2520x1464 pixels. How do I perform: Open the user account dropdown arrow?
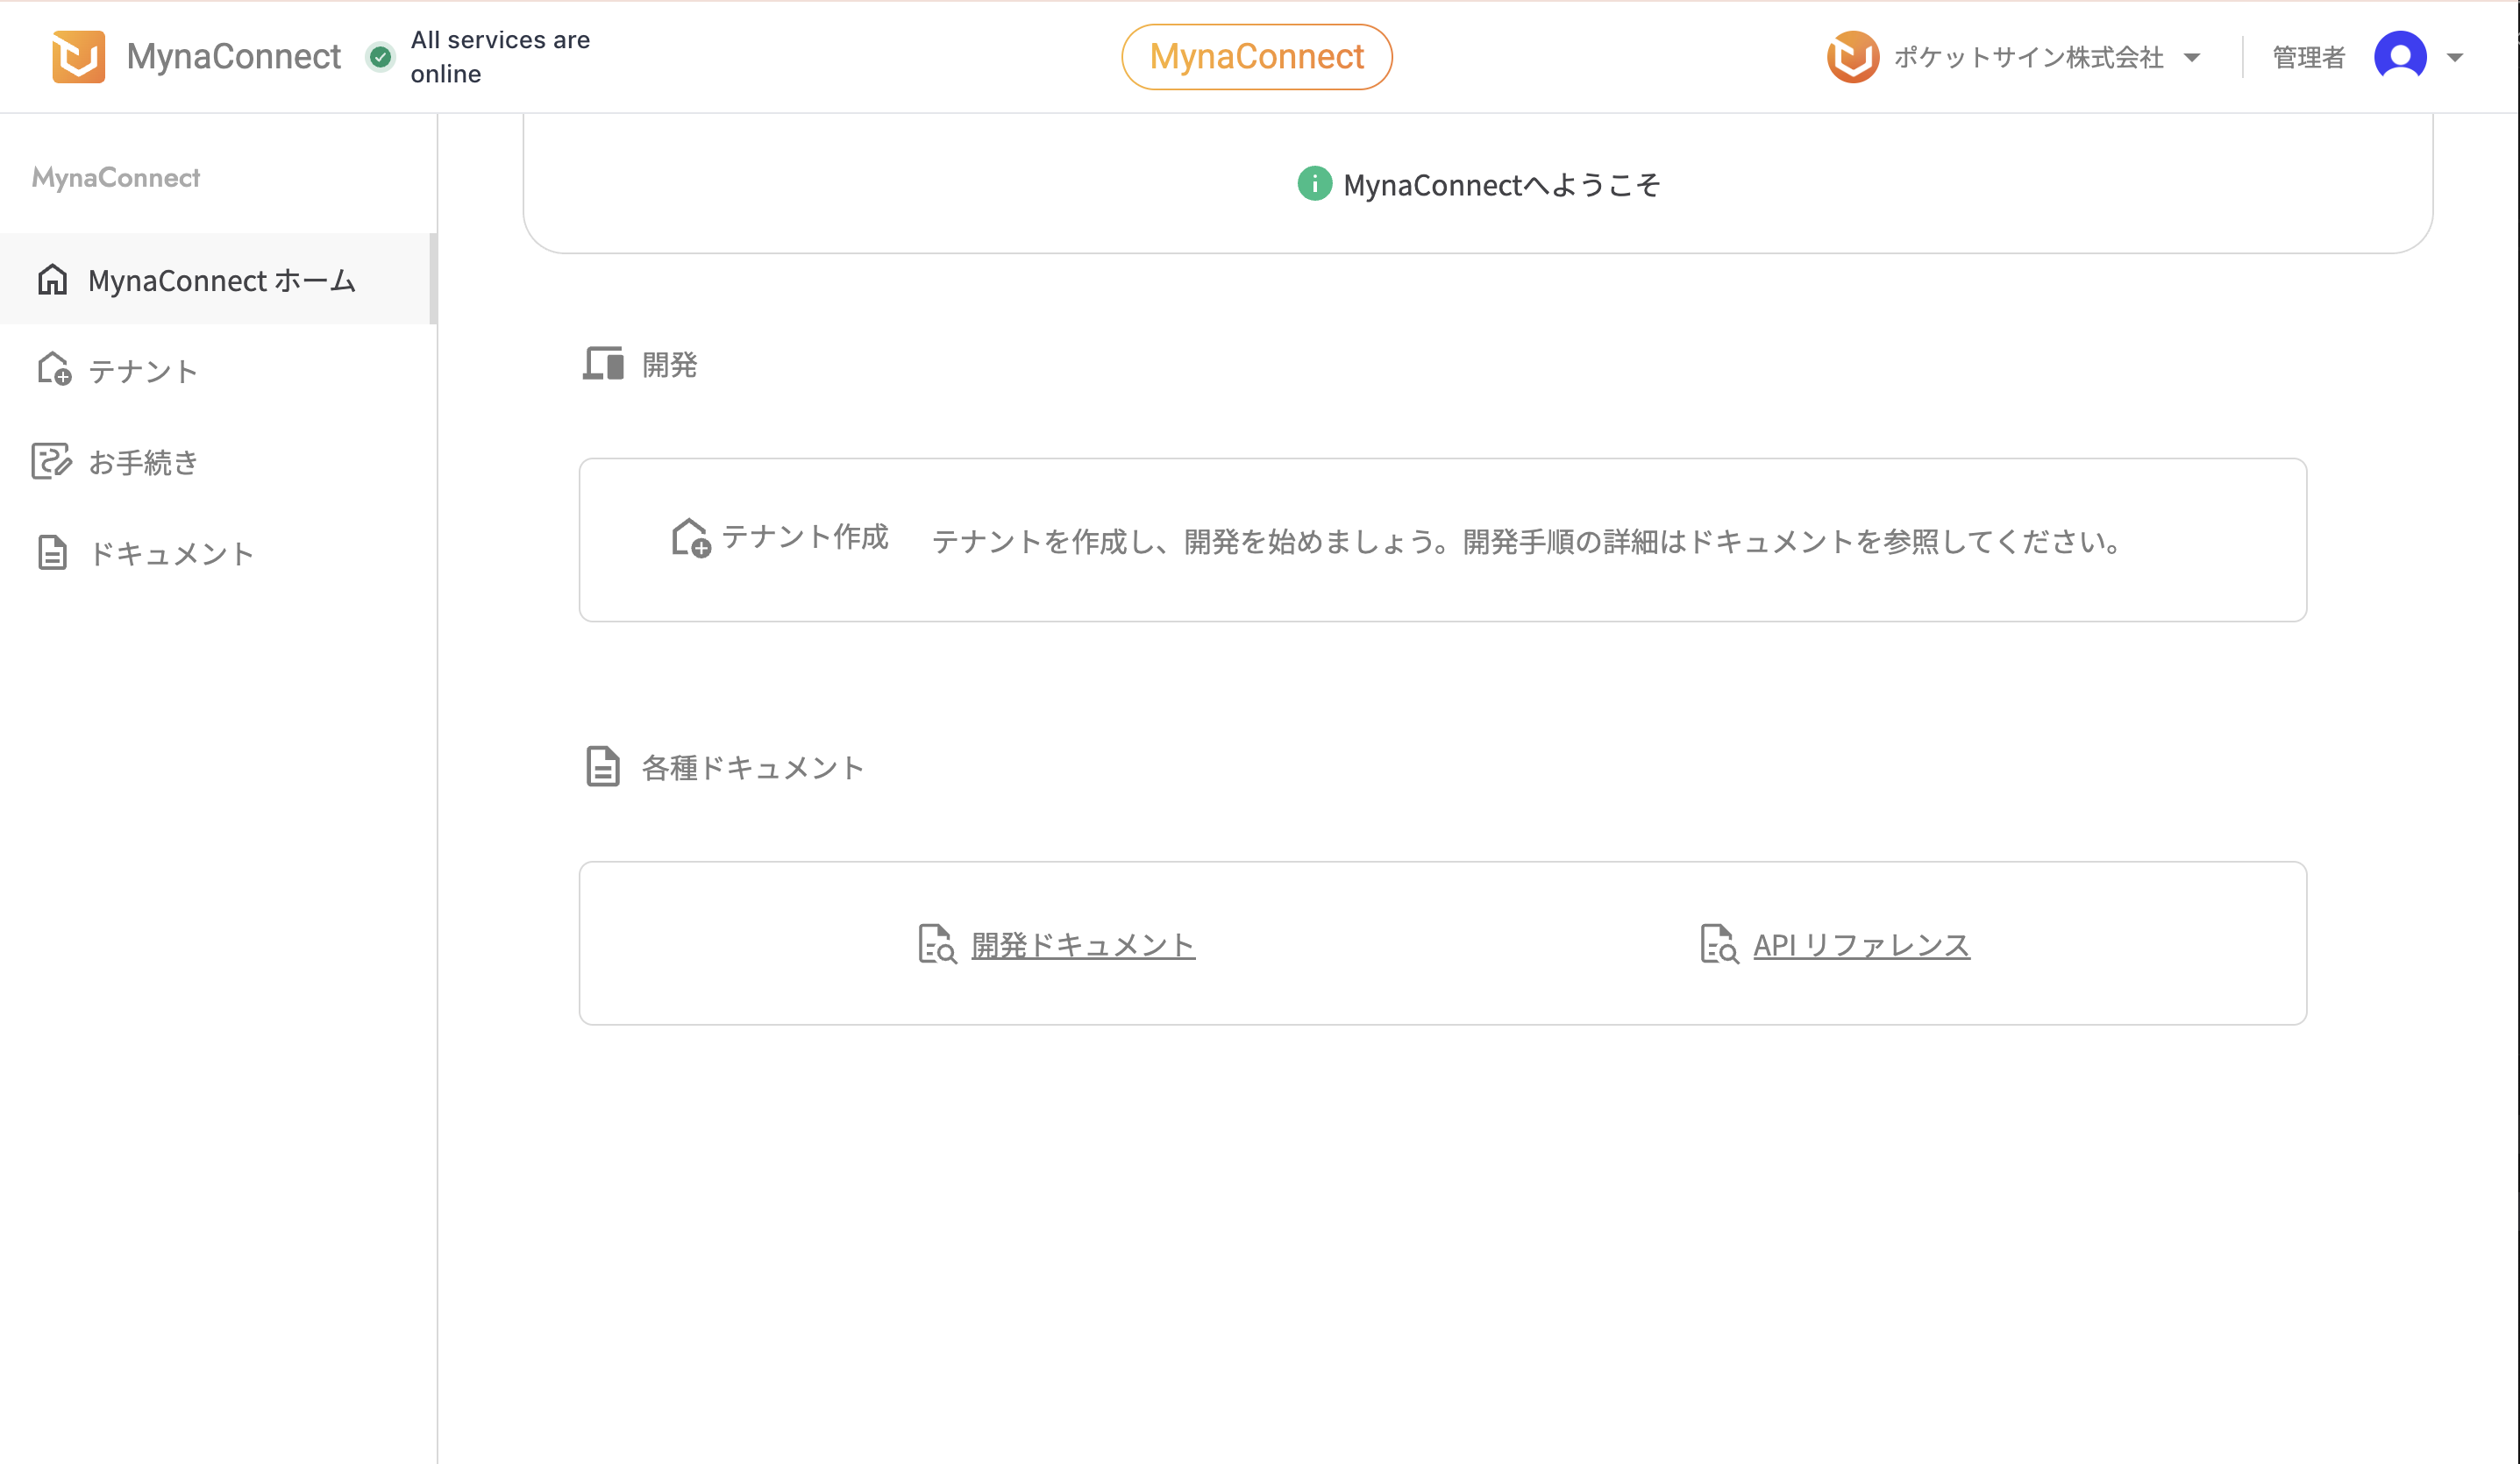(x=2454, y=58)
